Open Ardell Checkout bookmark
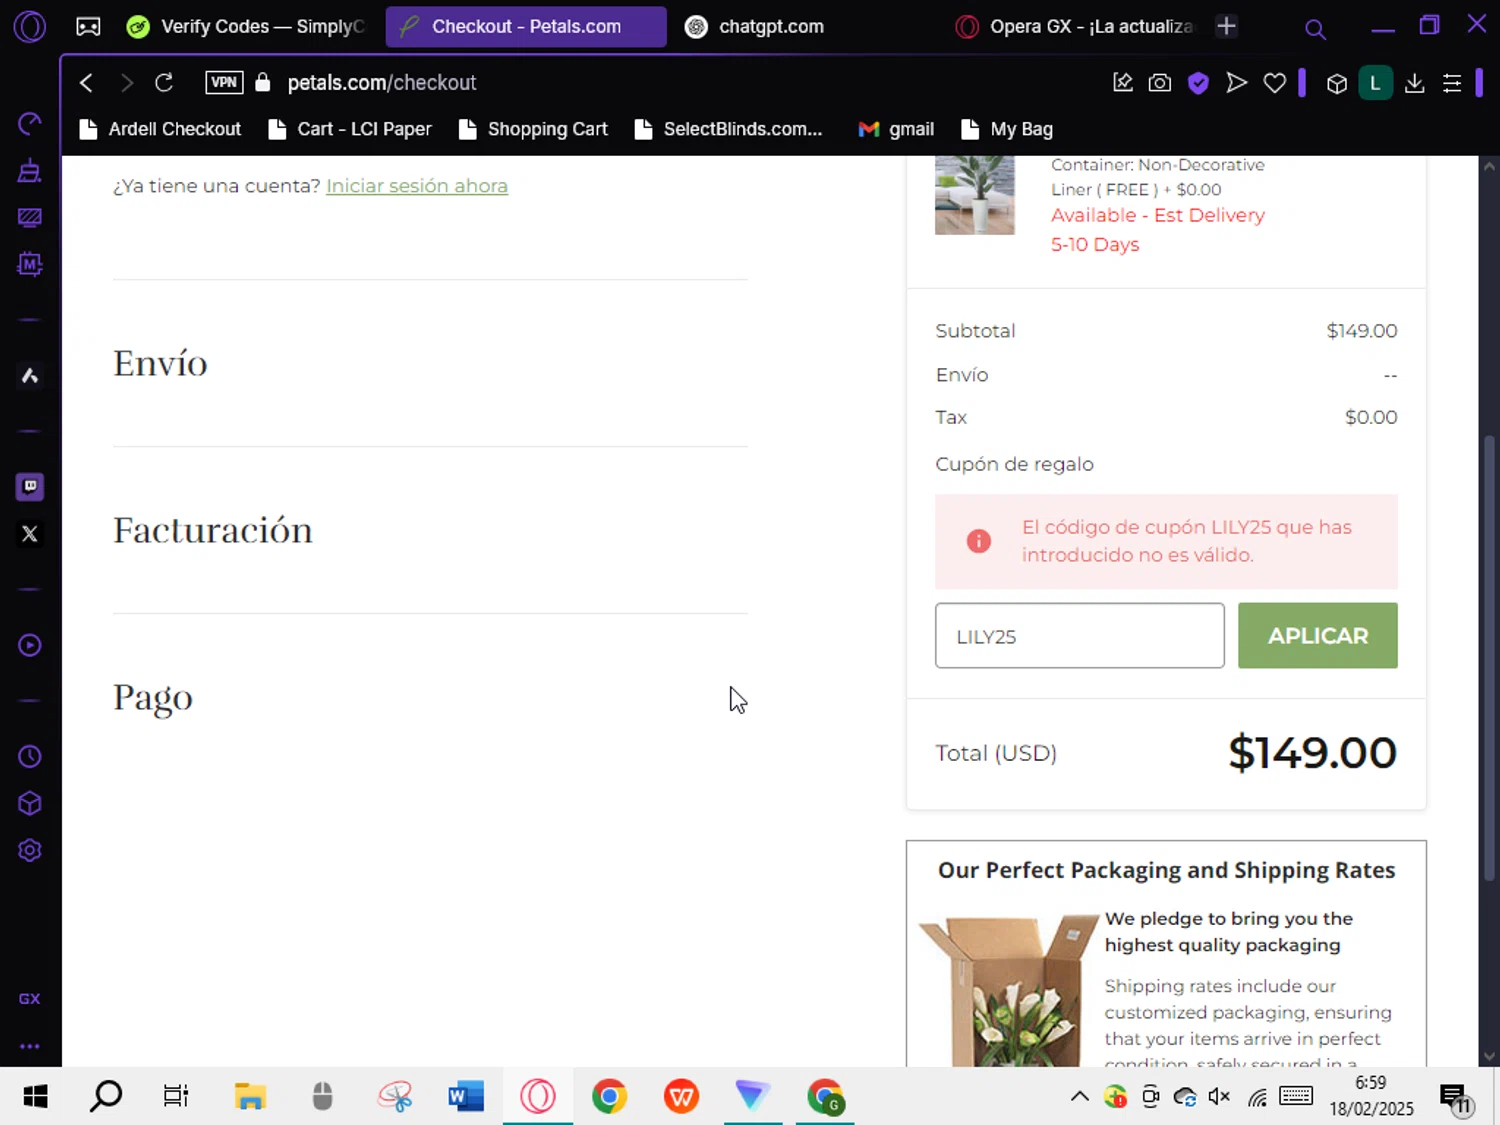The height and width of the screenshot is (1125, 1500). point(161,129)
